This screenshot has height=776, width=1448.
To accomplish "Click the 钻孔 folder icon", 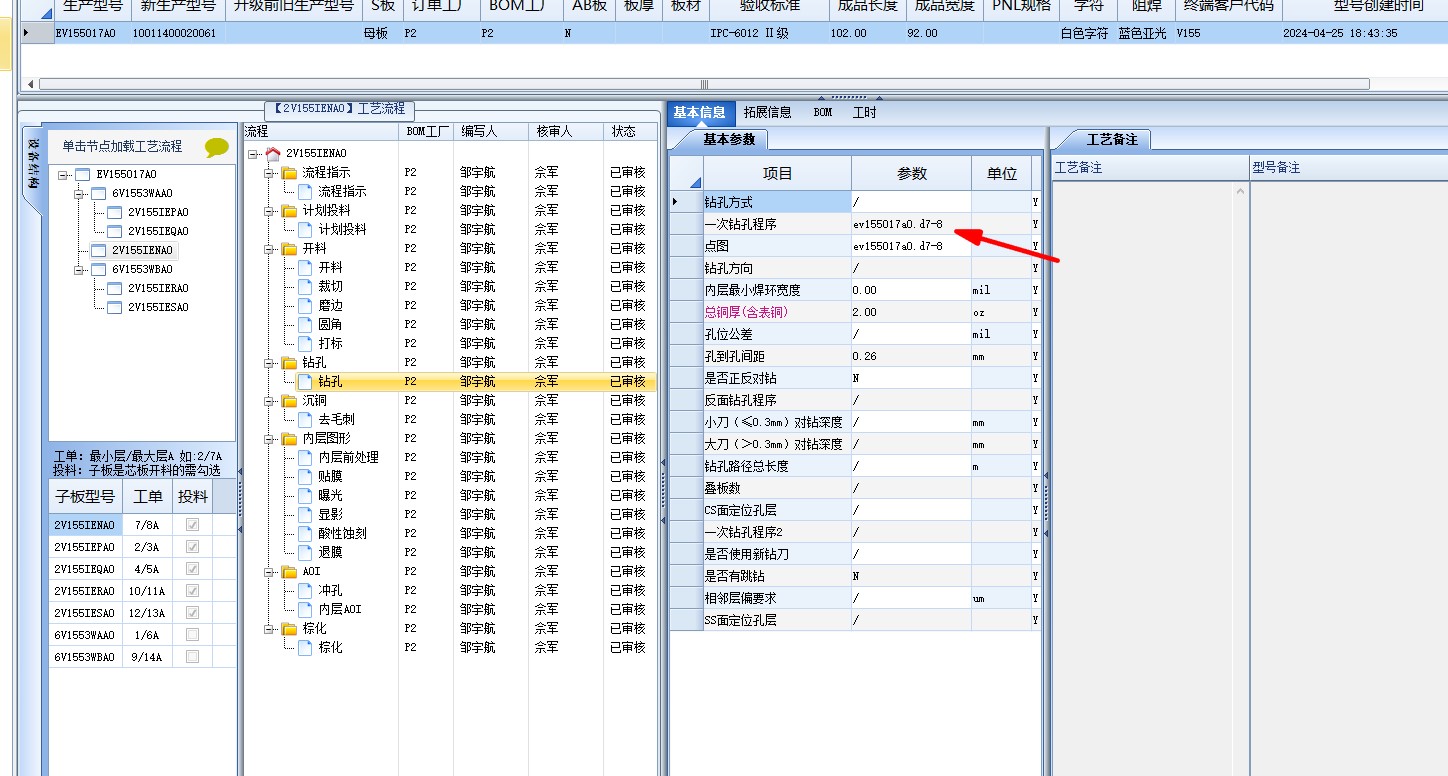I will click(289, 362).
